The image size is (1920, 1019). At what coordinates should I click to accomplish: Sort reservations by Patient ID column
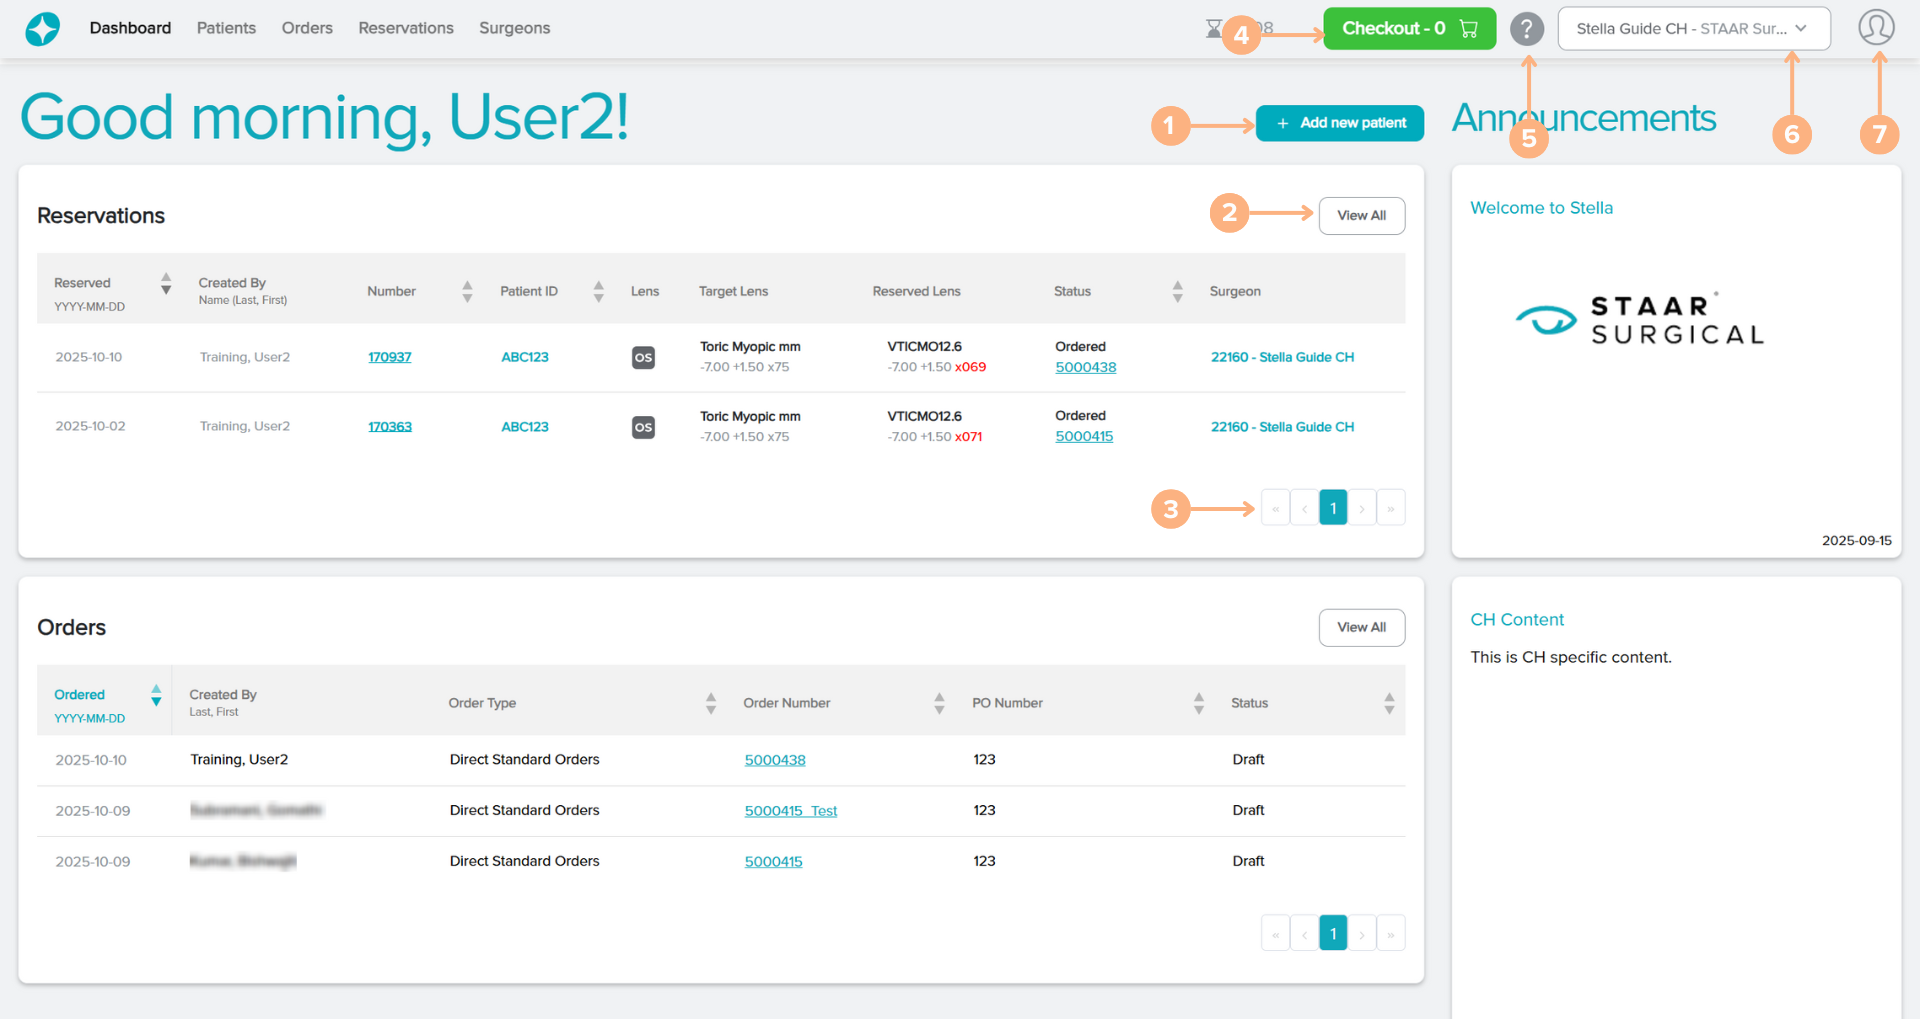[x=598, y=291]
